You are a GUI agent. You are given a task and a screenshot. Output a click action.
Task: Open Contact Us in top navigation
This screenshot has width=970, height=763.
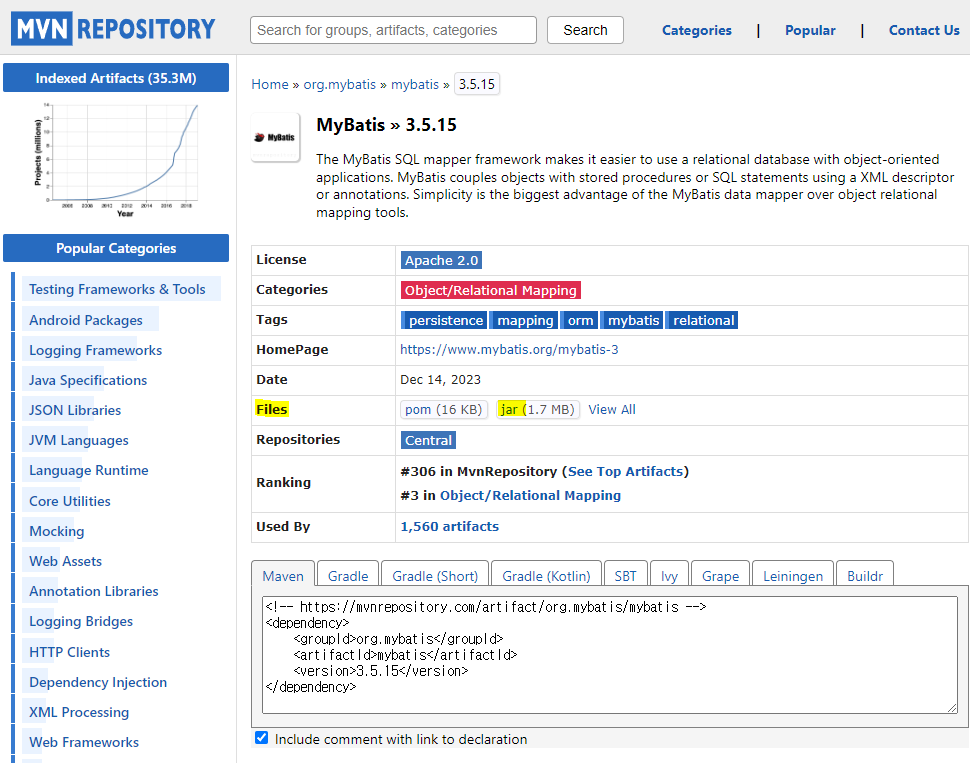coord(924,30)
